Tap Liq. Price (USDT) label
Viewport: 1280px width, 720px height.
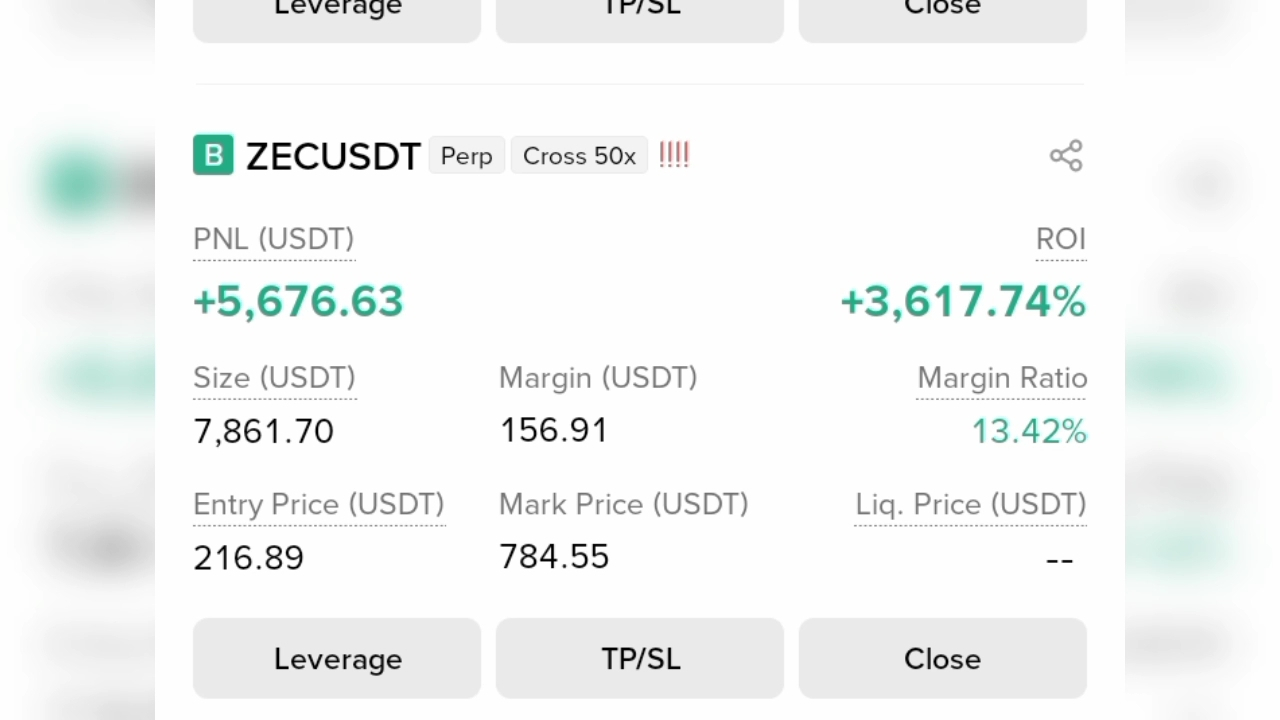(x=971, y=504)
